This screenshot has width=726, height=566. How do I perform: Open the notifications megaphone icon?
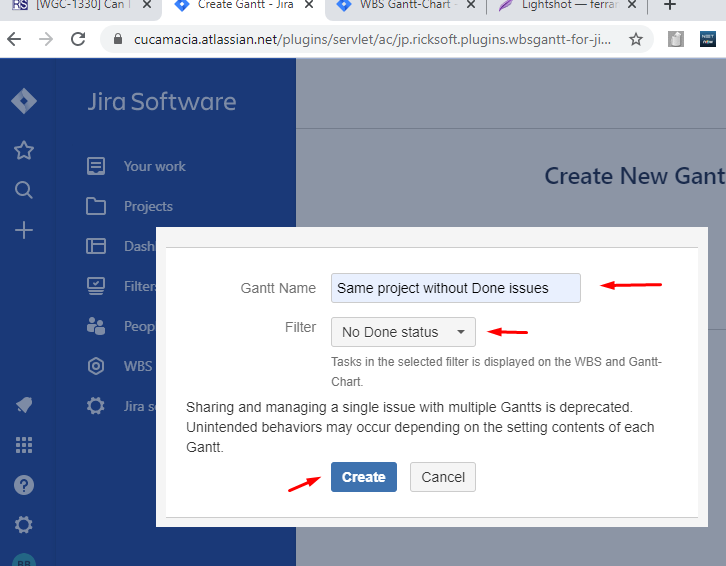tap(24, 405)
